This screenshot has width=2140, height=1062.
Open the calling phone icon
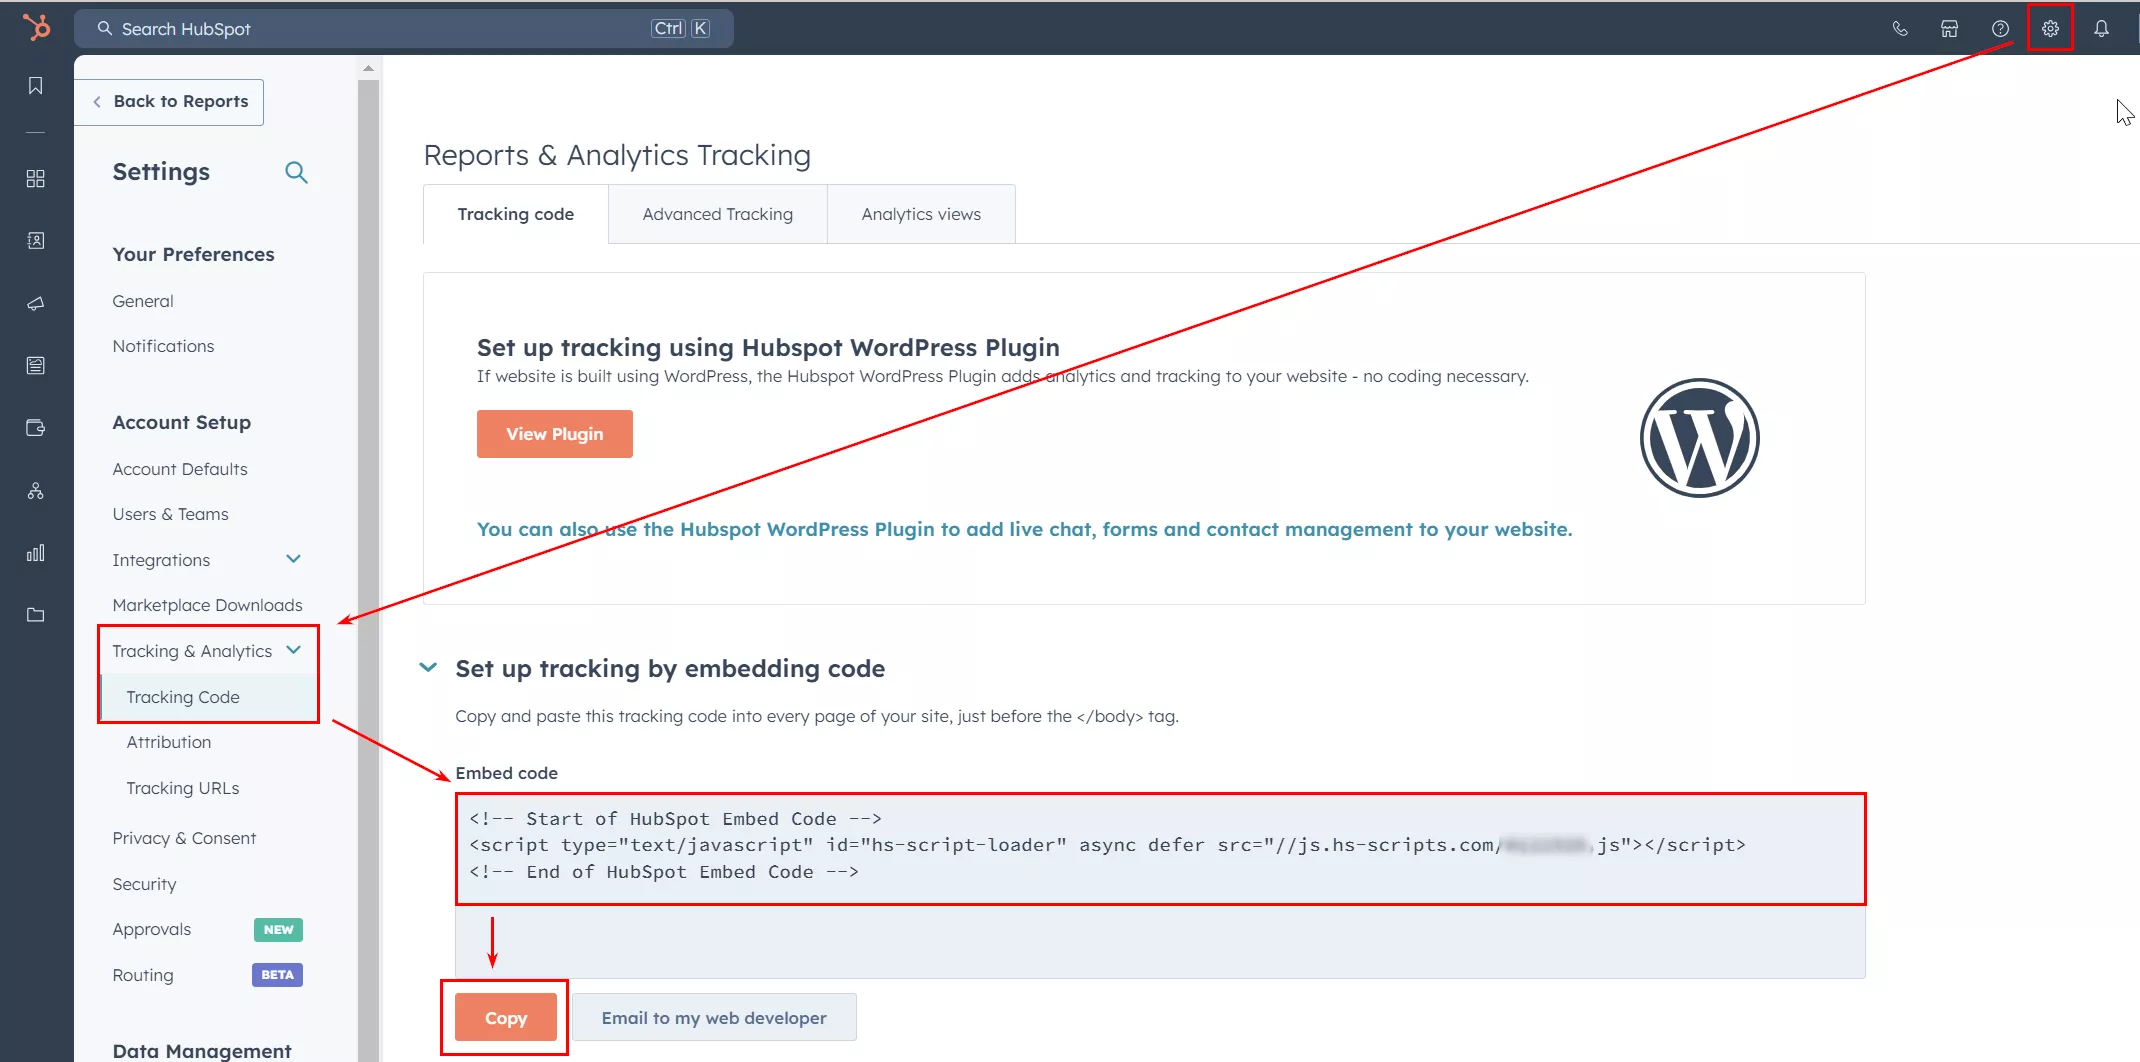[1900, 29]
